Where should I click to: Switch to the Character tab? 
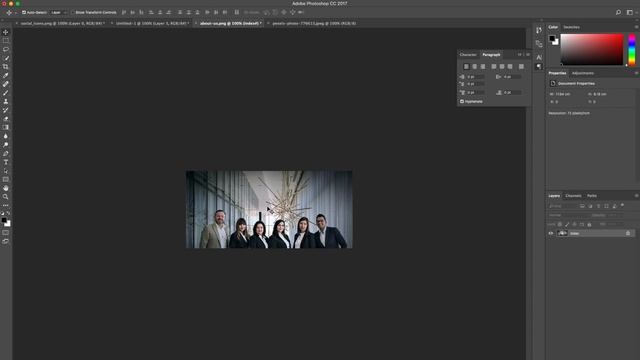[x=468, y=54]
